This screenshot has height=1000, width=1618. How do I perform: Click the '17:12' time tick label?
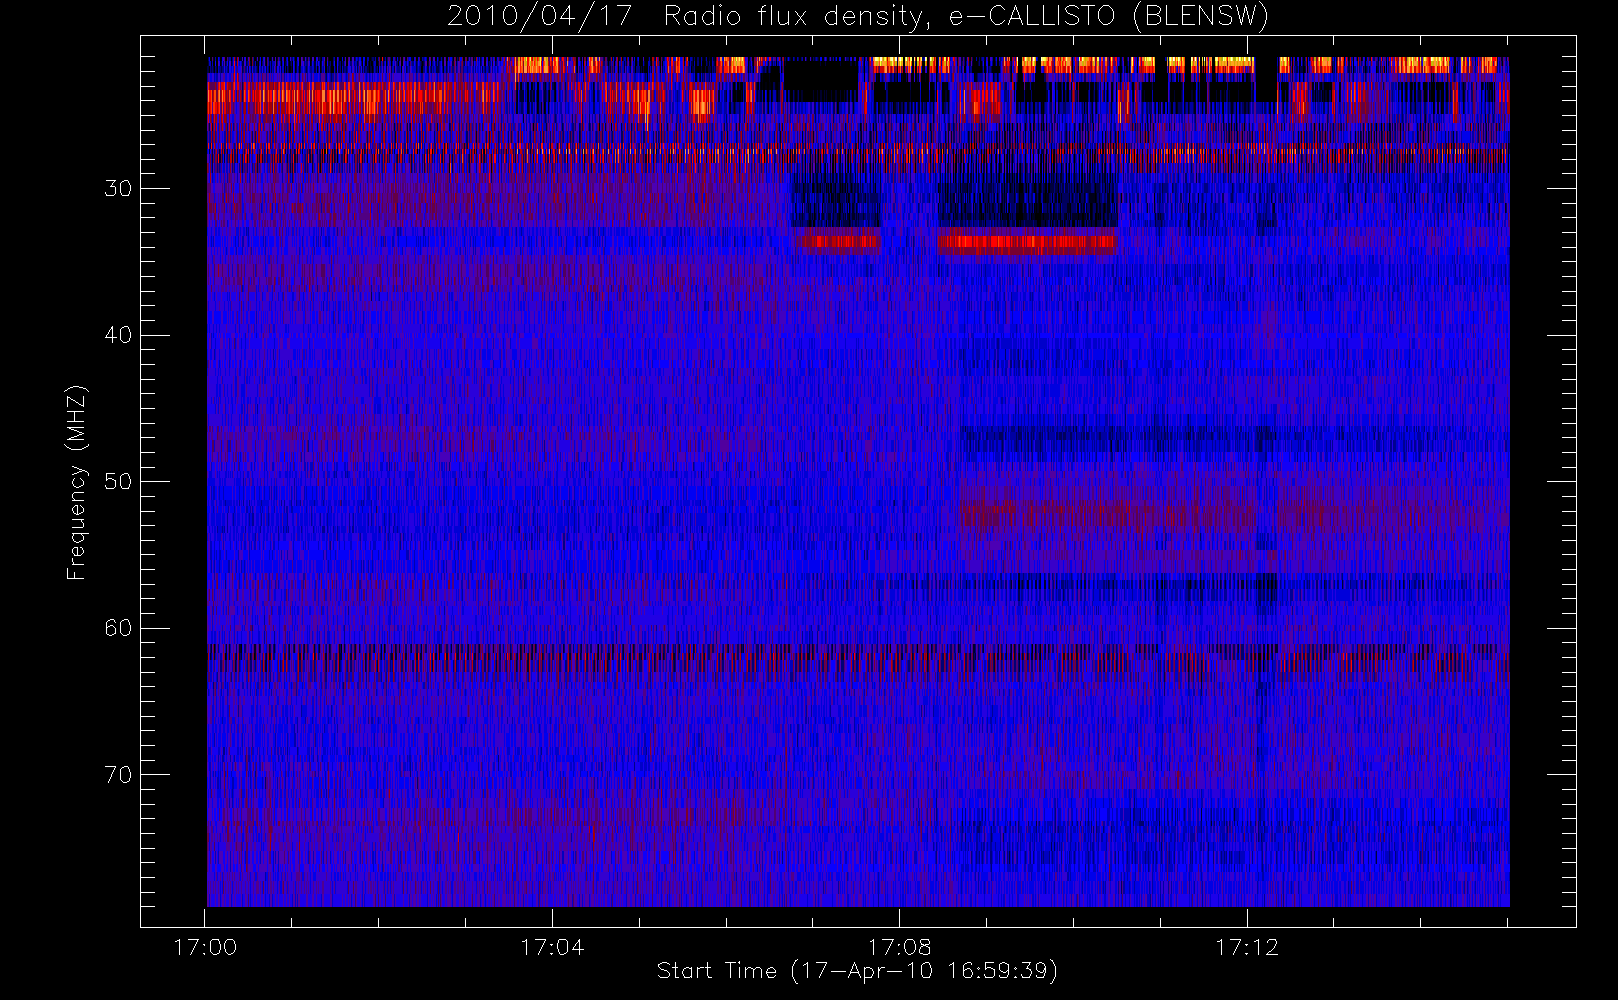click(x=1247, y=947)
